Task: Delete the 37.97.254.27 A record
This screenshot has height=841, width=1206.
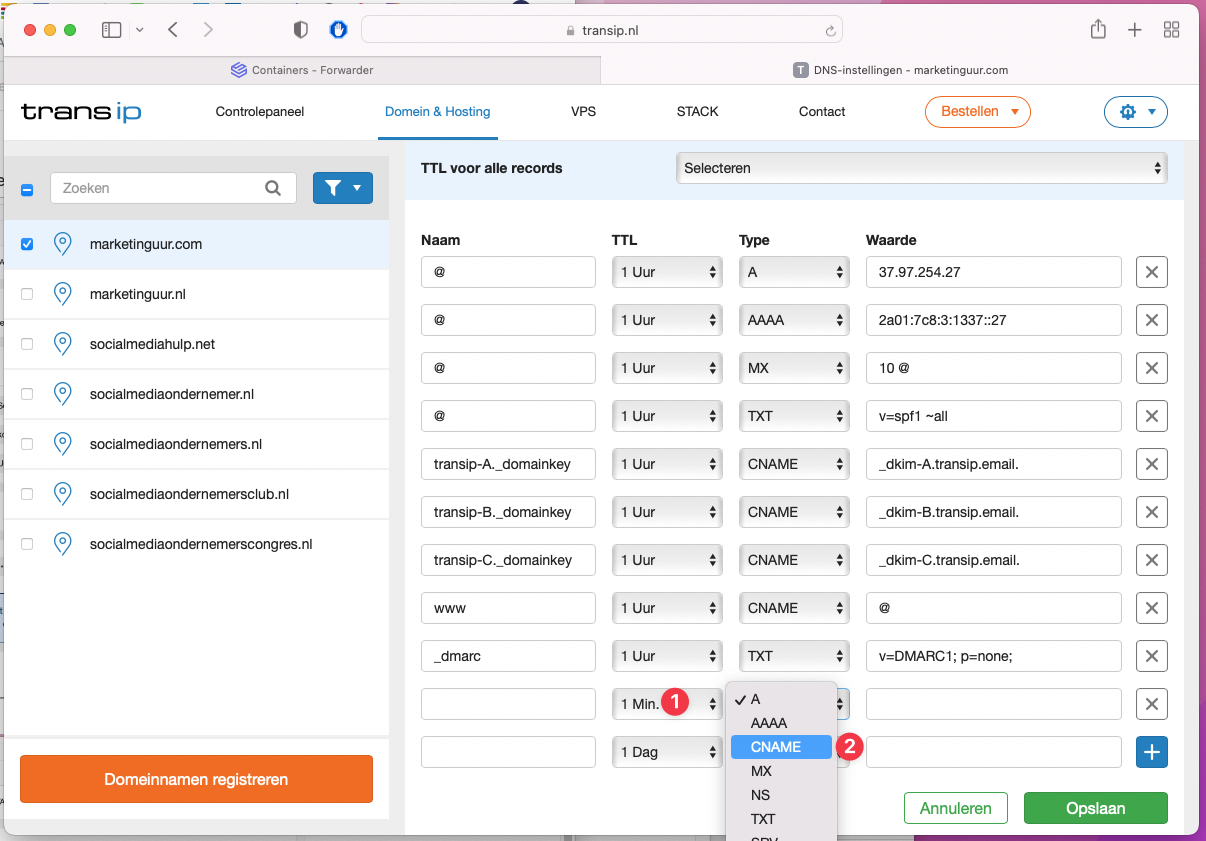Action: pos(1151,272)
